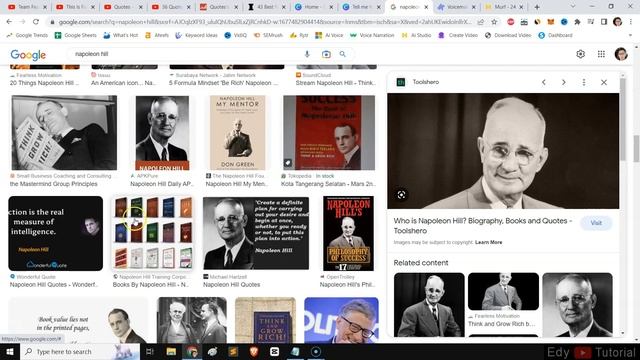
Task: Open the three-dot menu in Toolshero panel
Action: [x=584, y=82]
